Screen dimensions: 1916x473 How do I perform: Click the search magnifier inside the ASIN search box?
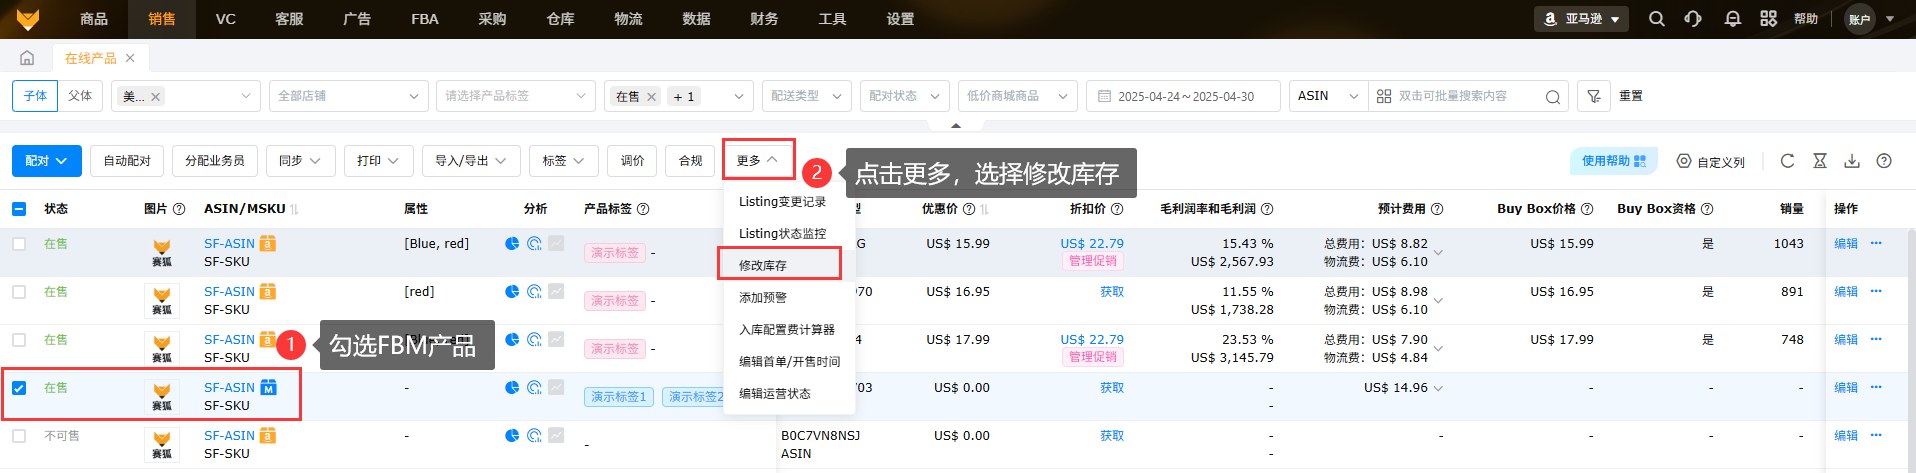[1552, 97]
